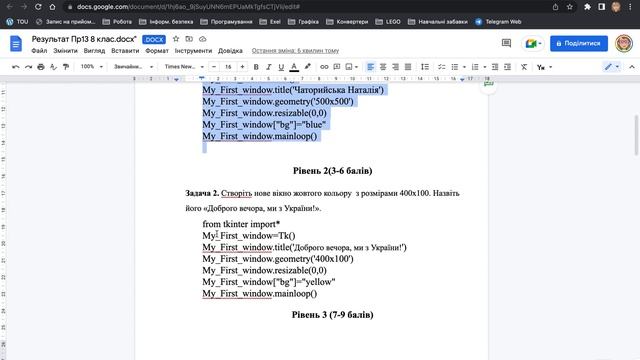640x360 pixels.
Task: Click the Поділитися share button
Action: (x=579, y=43)
